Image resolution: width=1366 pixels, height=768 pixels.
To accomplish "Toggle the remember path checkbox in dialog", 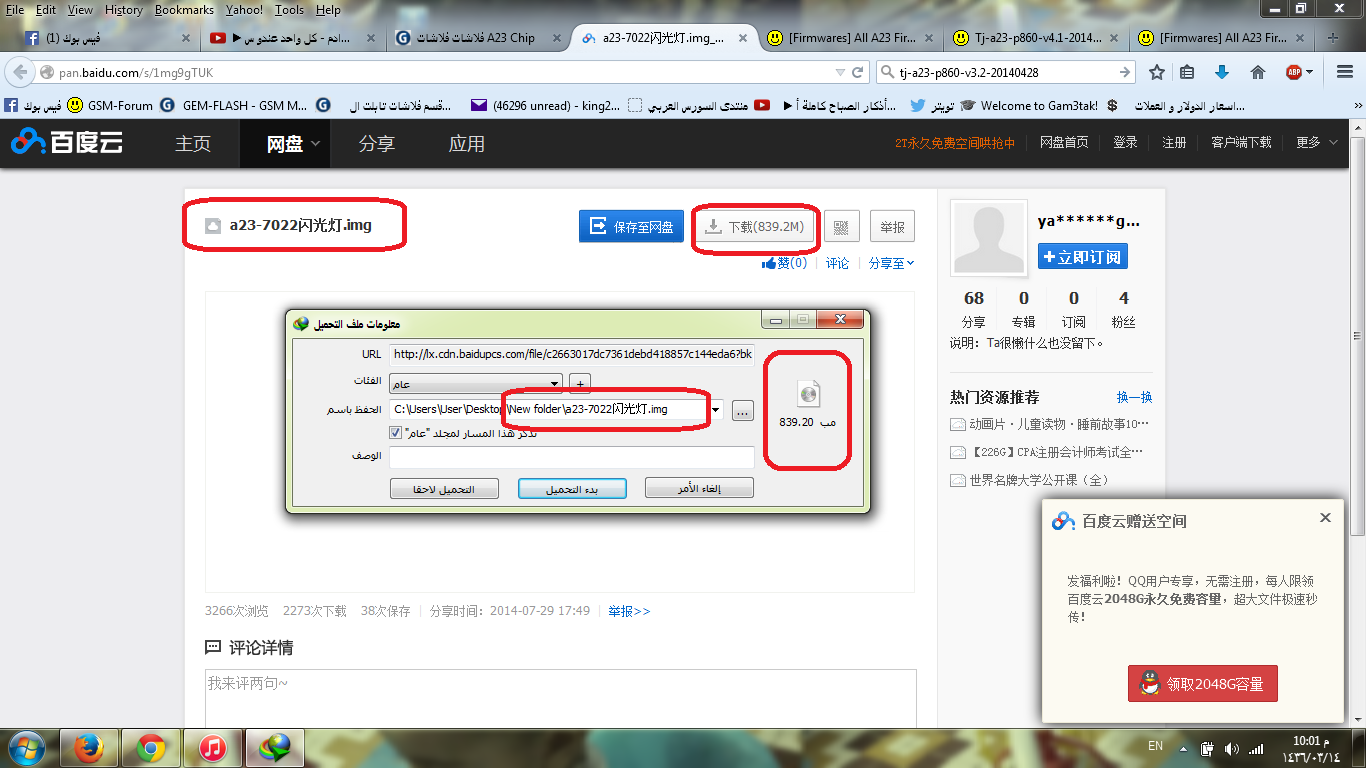I will point(395,433).
